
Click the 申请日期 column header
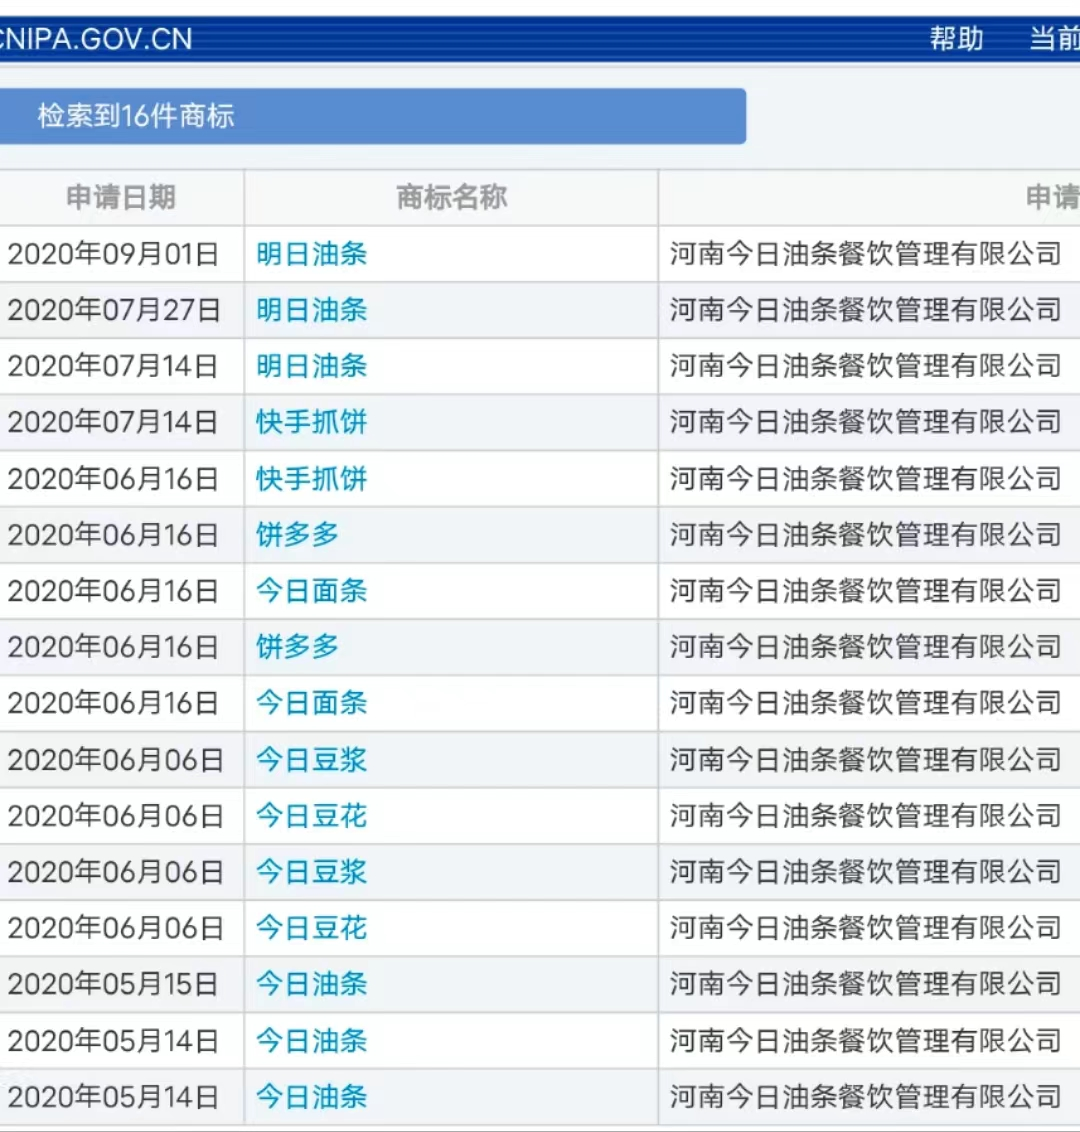(121, 197)
